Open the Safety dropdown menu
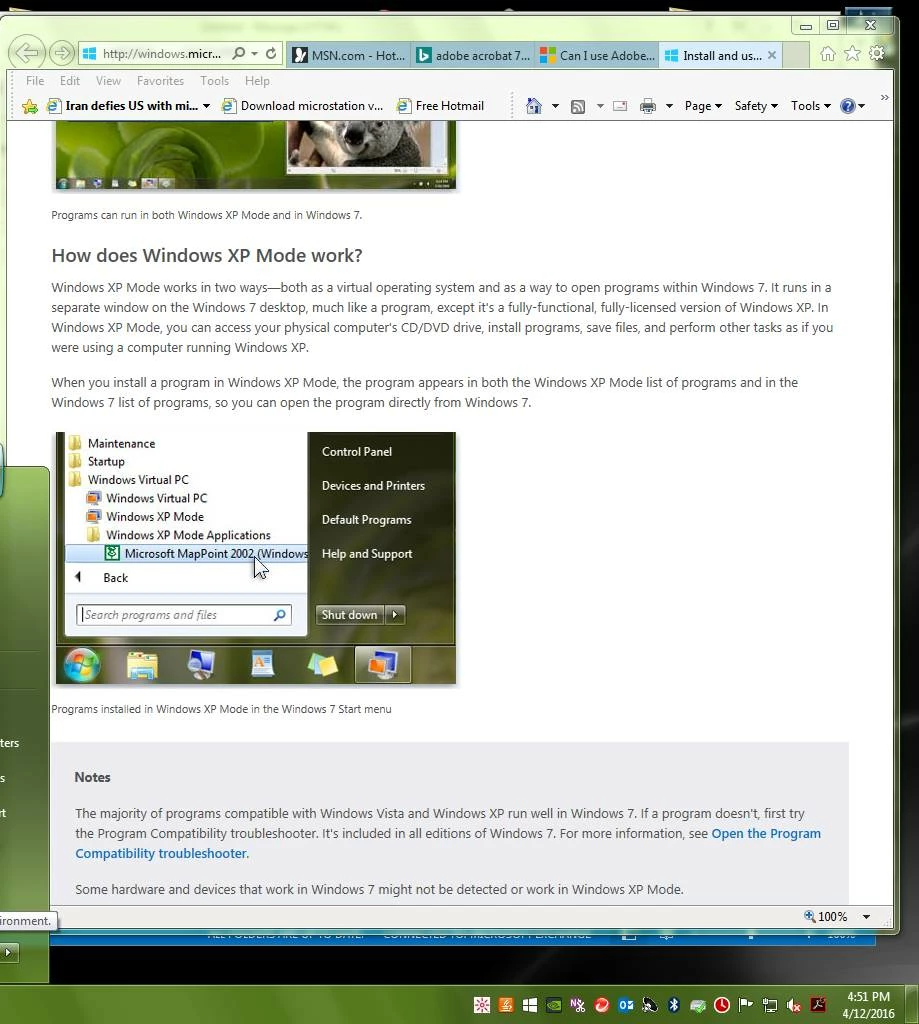Screen dimensions: 919x1024 756,106
